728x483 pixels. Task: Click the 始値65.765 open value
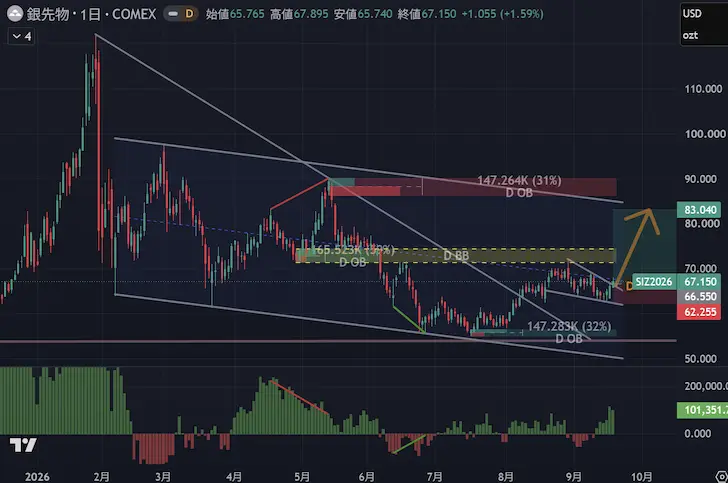click(x=235, y=14)
